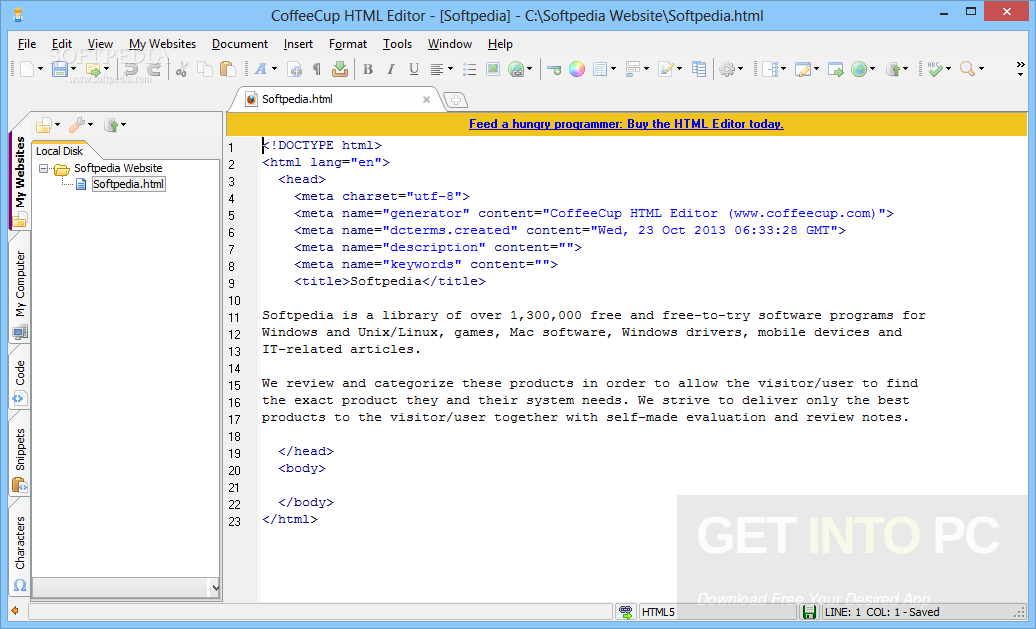1036x629 pixels.
Task: Click the New document toolbar icon
Action: click(x=27, y=69)
